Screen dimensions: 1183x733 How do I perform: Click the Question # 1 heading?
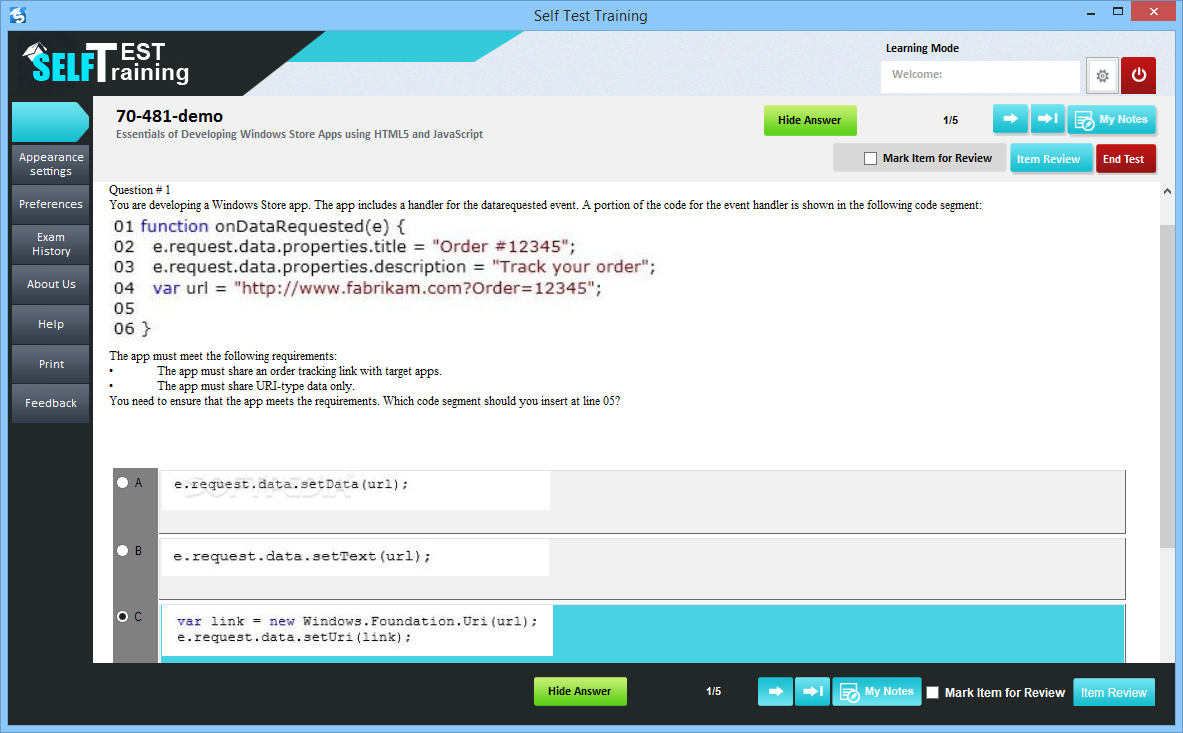pyautogui.click(x=140, y=190)
